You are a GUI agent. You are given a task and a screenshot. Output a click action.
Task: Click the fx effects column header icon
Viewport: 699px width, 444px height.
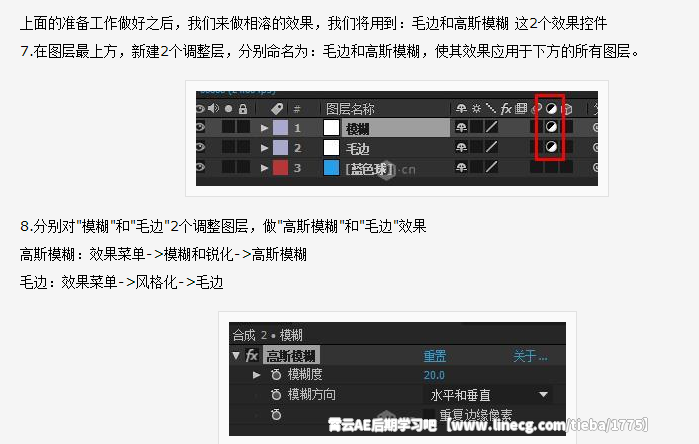(506, 108)
